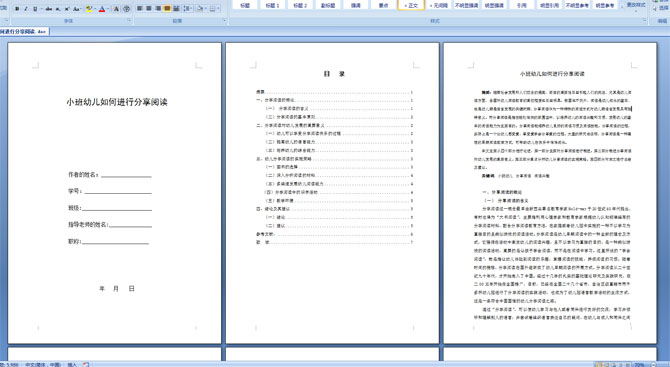Screen dimensions: 670x367
Task: Click the 目录 table of contents page
Action: [332, 193]
